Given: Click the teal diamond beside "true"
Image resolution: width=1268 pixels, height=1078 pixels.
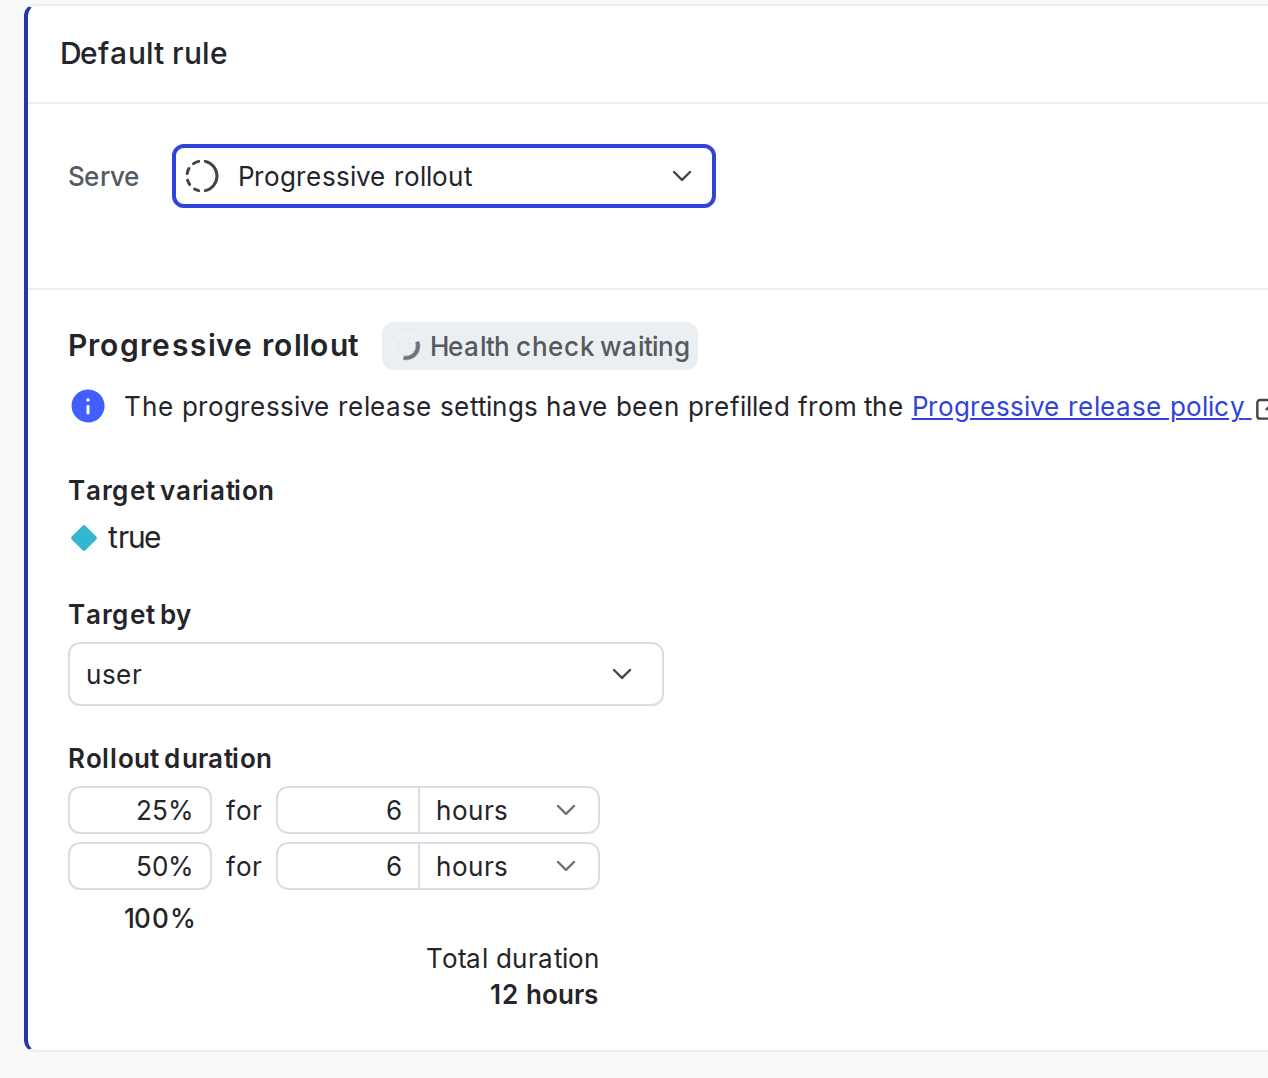Looking at the screenshot, I should 83,537.
